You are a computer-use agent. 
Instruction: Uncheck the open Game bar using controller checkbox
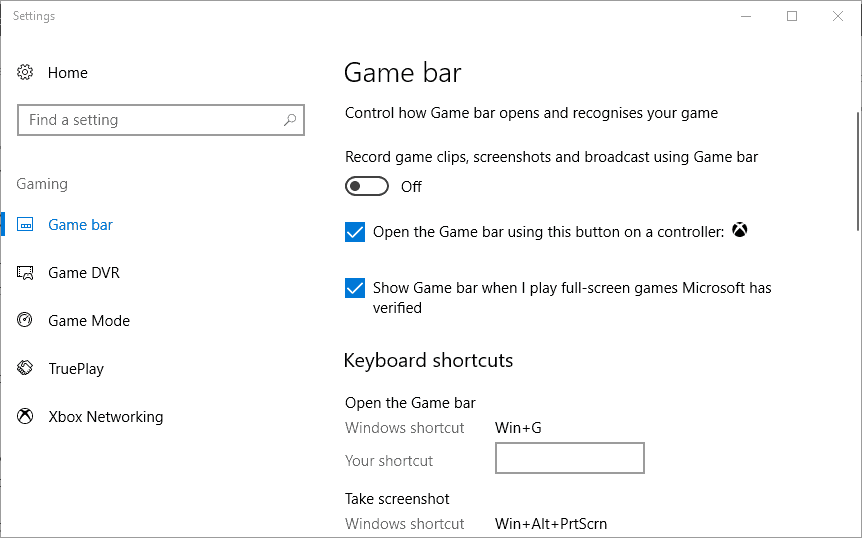tap(355, 232)
